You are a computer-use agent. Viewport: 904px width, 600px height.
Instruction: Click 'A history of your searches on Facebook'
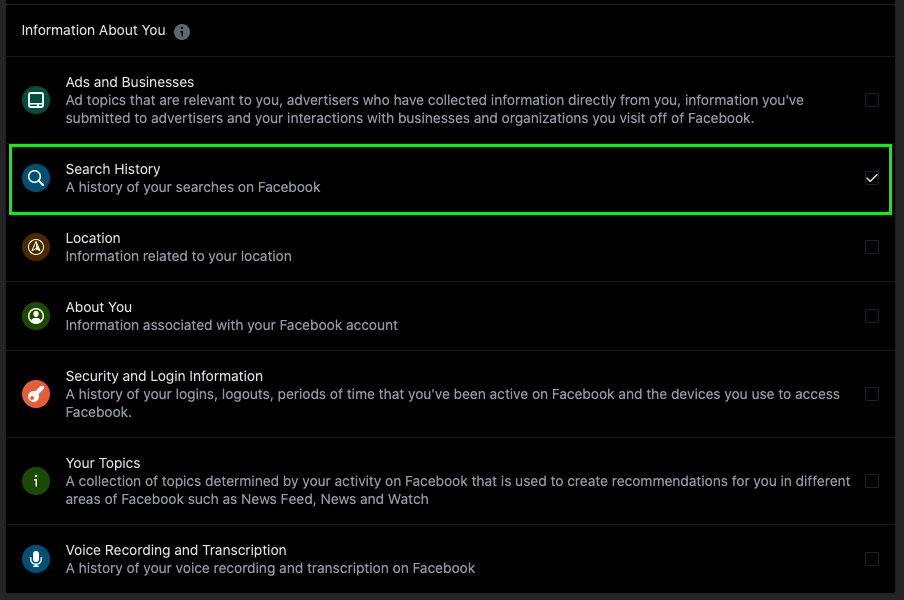(193, 187)
